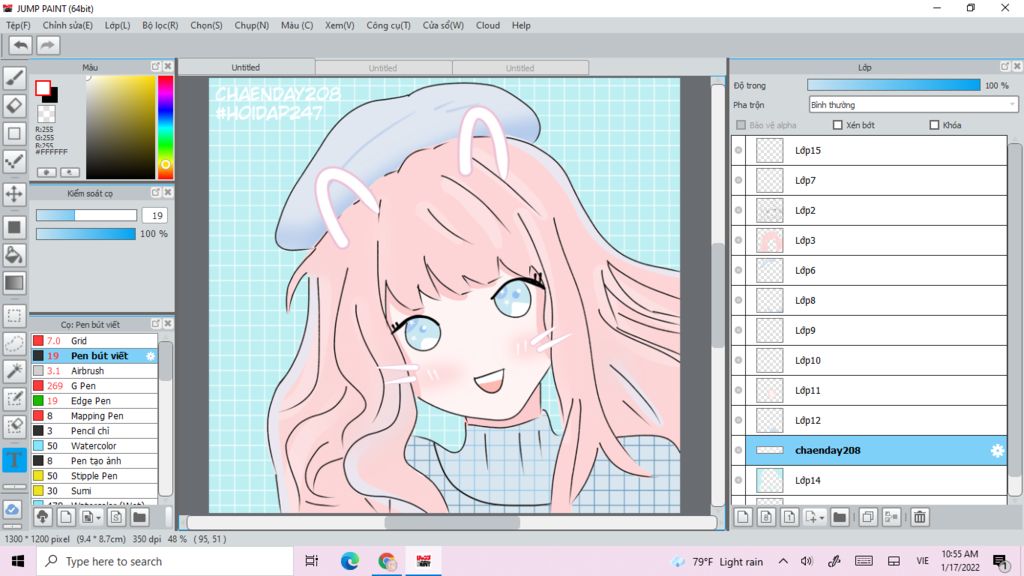Select the G Pen brush
This screenshot has width=1024, height=576.
[x=95, y=386]
